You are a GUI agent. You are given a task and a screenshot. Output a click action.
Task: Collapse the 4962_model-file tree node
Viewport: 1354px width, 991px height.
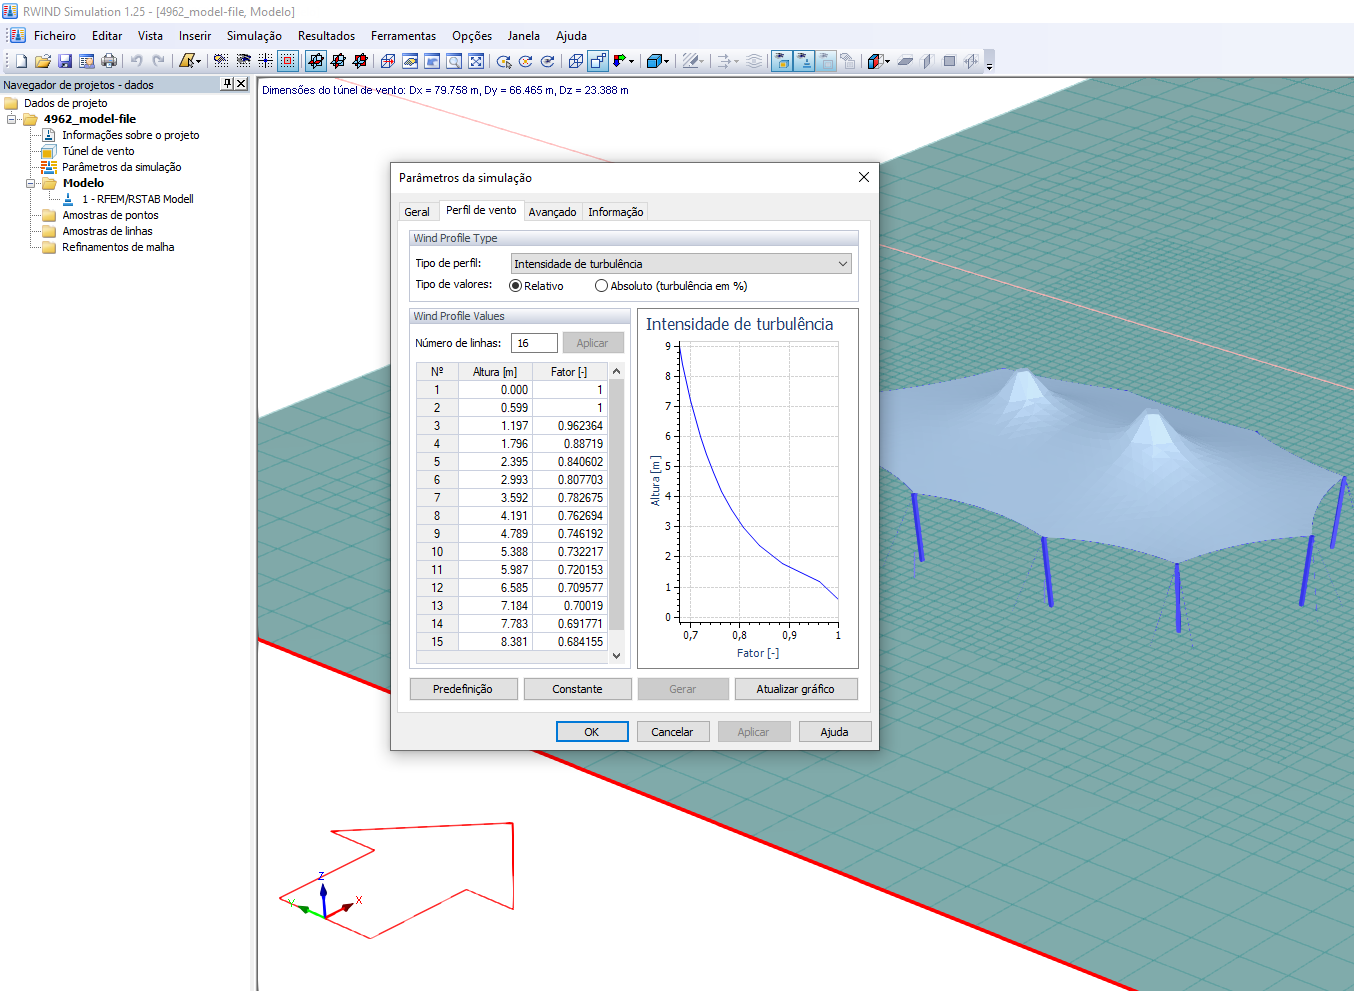pos(12,119)
